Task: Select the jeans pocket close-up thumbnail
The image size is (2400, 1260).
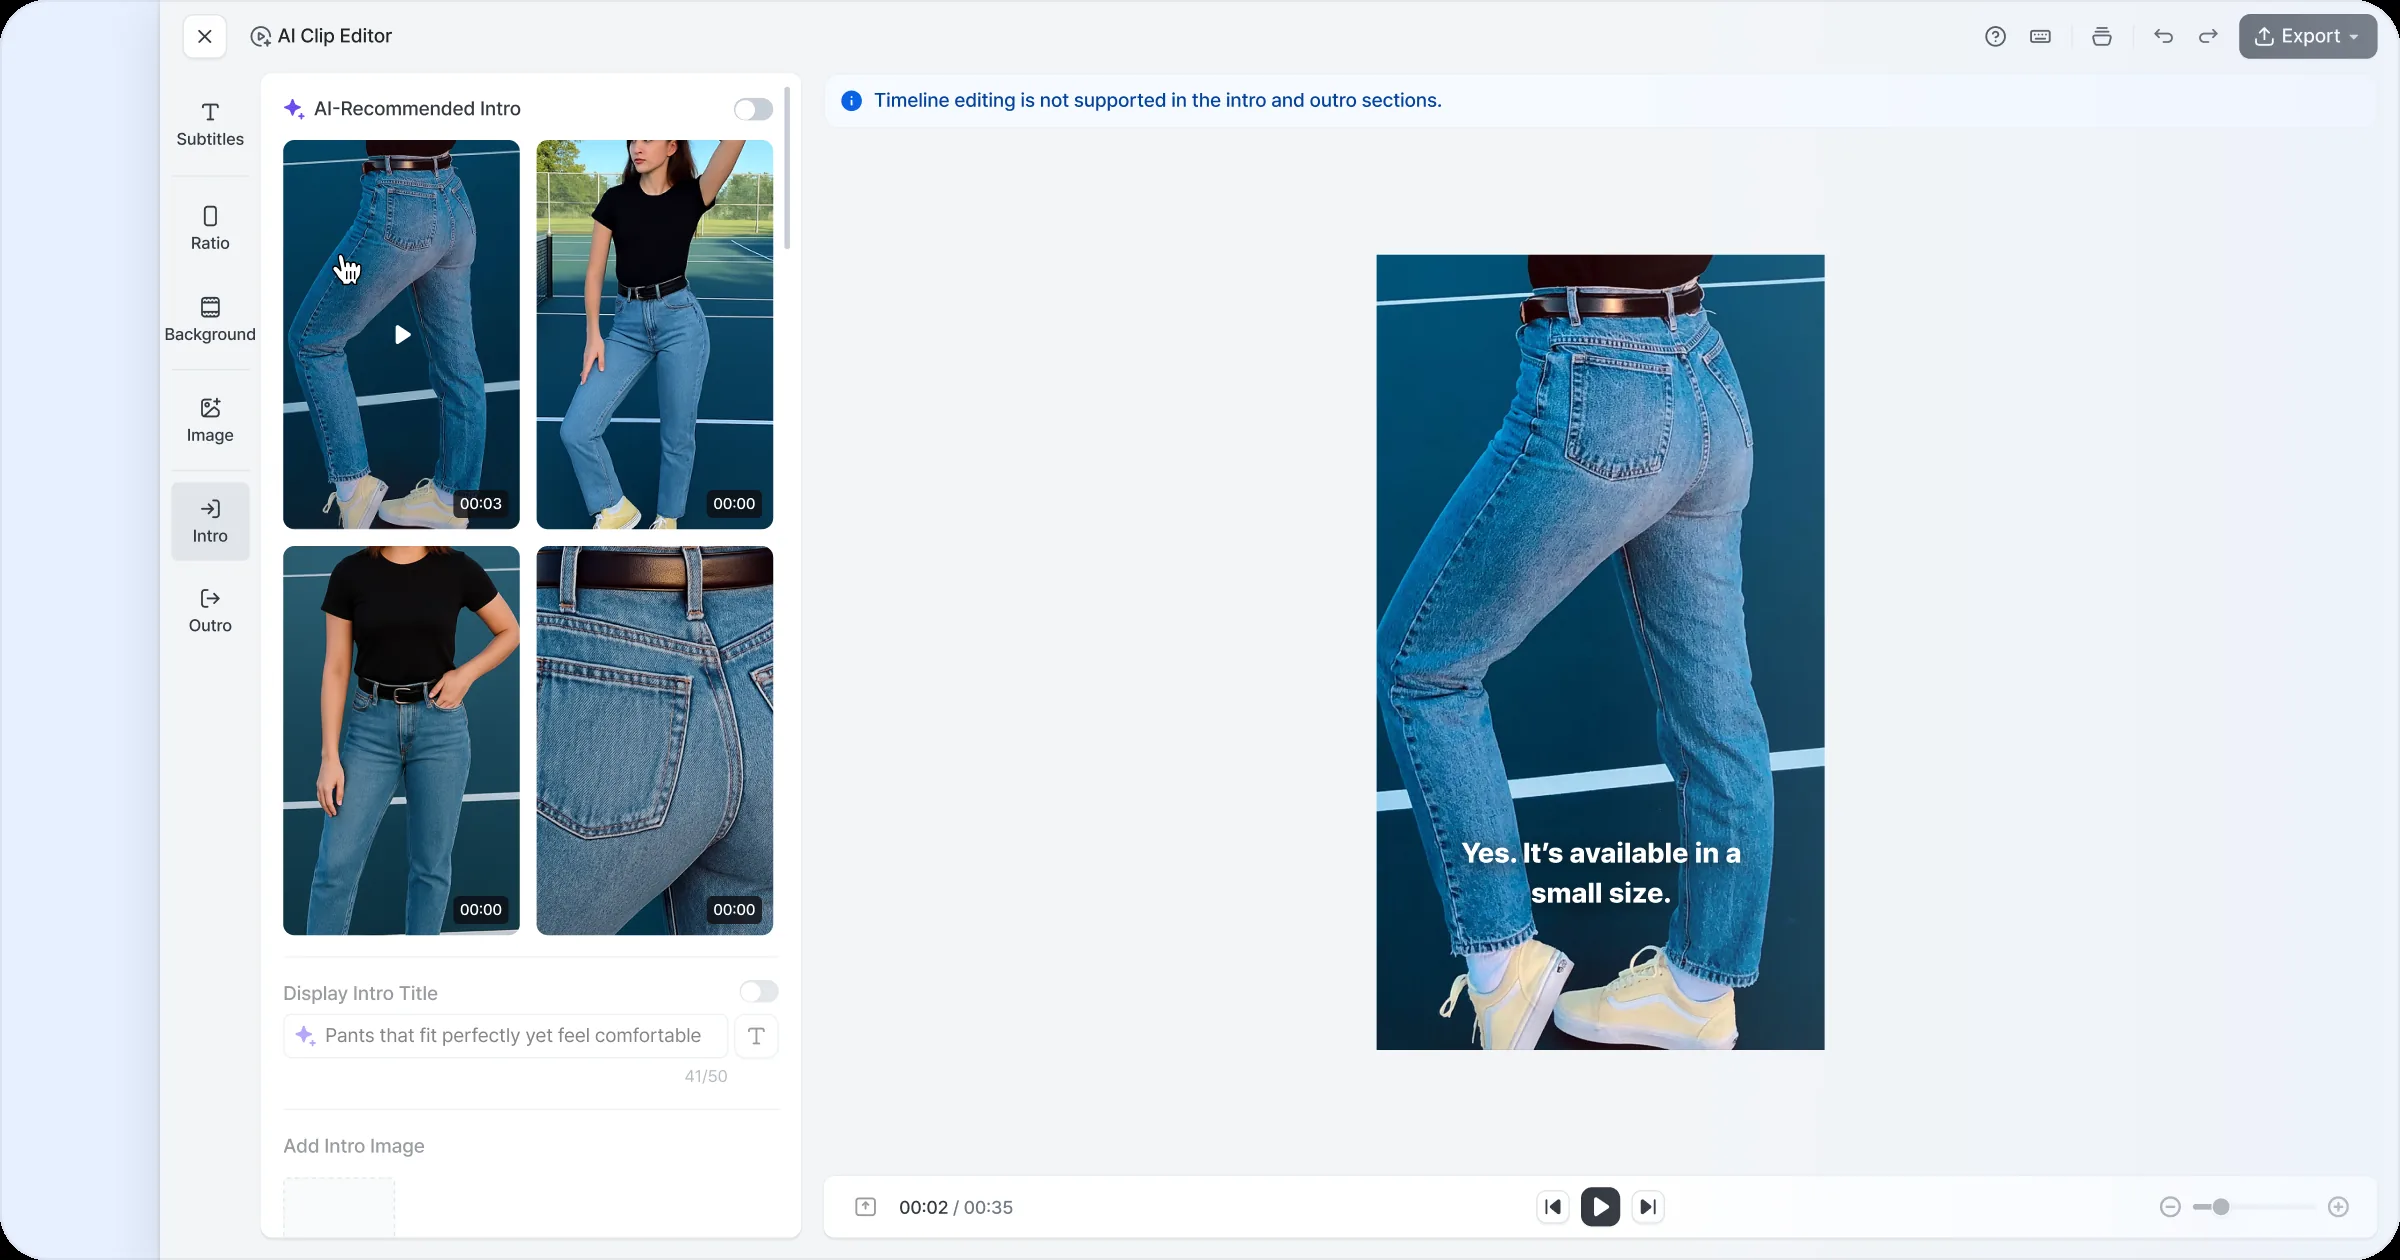Action: tap(654, 740)
